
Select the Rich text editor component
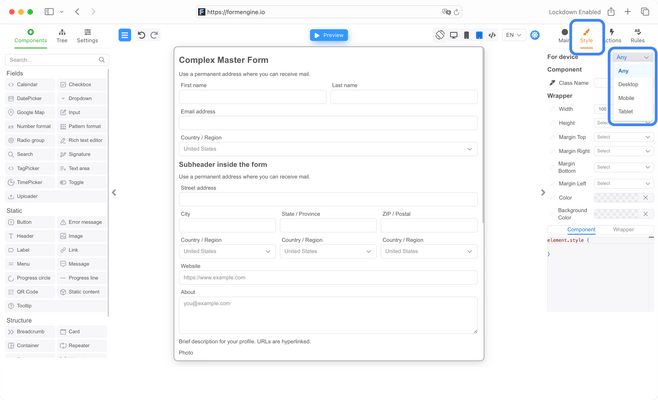[82, 140]
